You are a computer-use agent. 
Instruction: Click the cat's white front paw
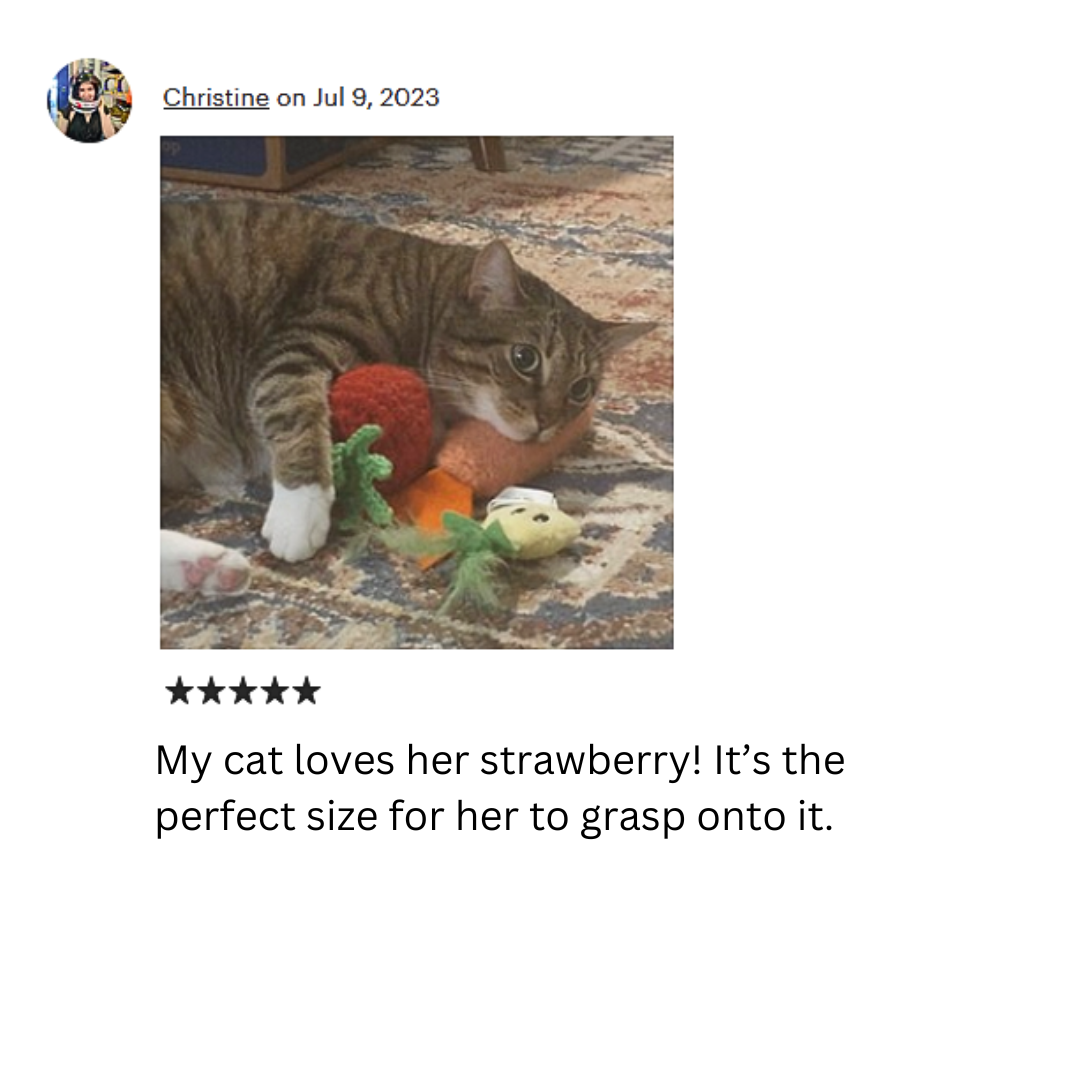(x=298, y=520)
